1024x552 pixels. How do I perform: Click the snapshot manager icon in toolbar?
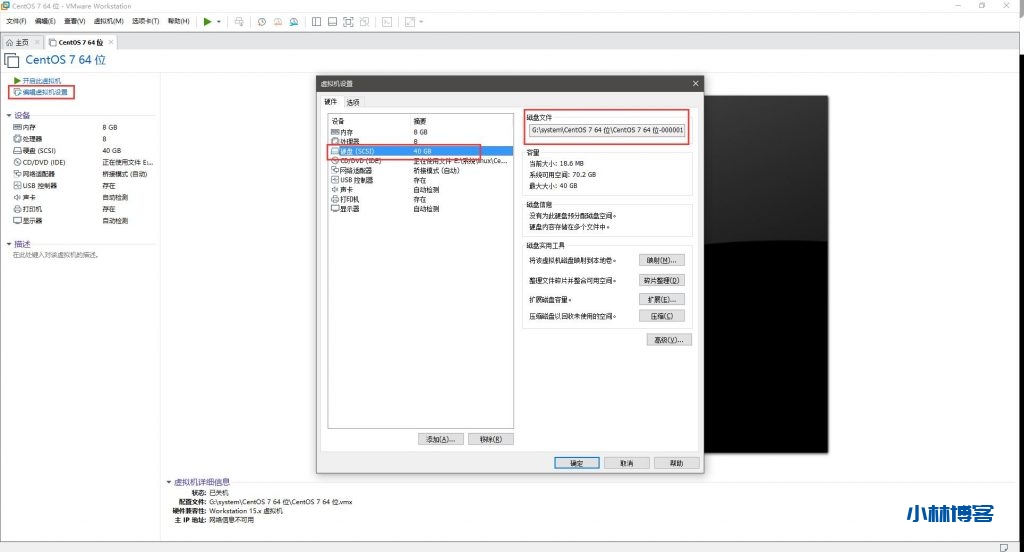[x=294, y=21]
